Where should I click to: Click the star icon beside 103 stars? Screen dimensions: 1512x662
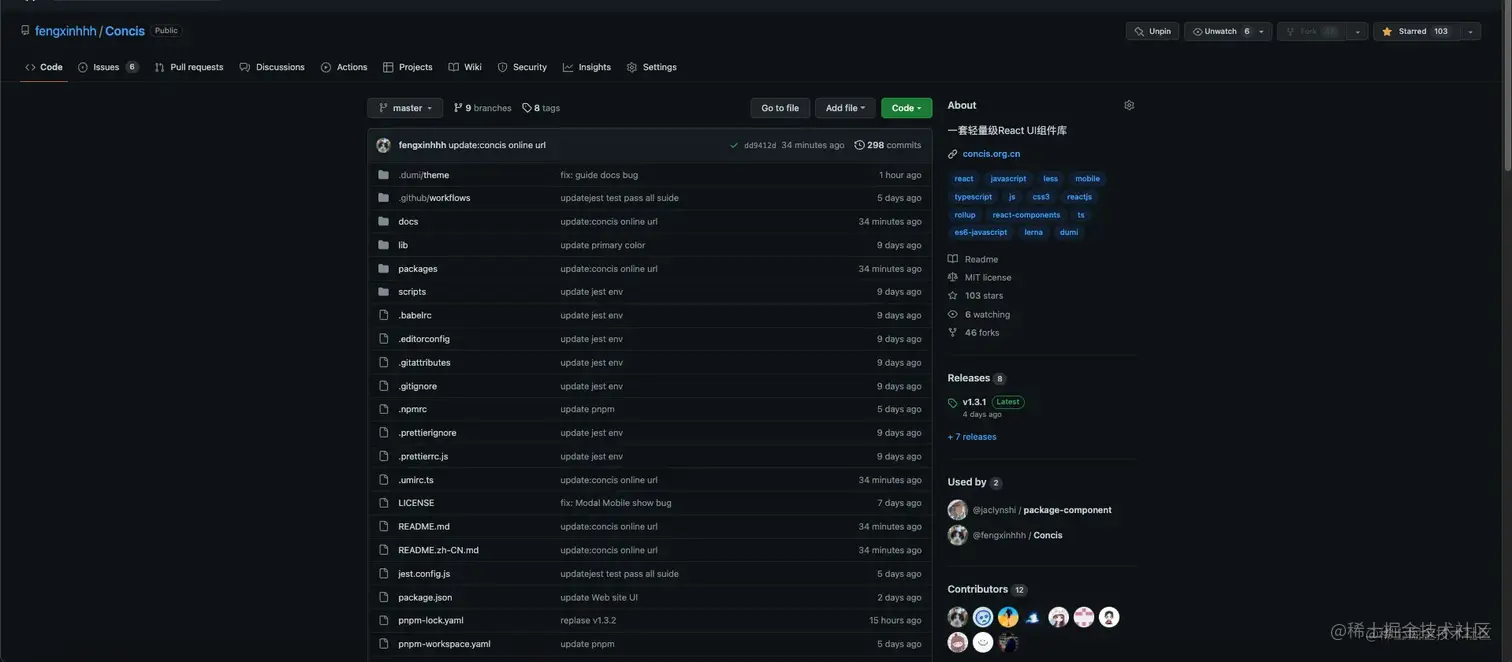pyautogui.click(x=953, y=296)
